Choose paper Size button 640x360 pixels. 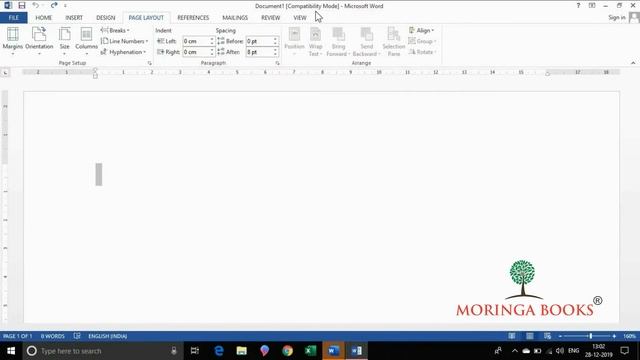(64, 41)
